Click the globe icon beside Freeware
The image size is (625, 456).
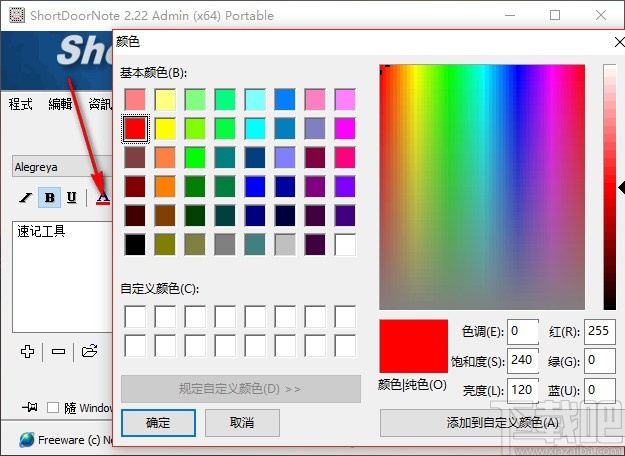[27, 440]
